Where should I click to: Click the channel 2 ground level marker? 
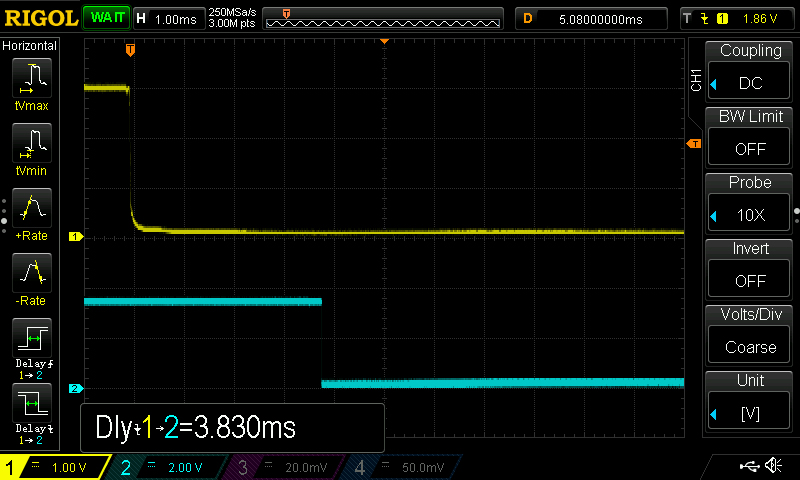(x=76, y=389)
